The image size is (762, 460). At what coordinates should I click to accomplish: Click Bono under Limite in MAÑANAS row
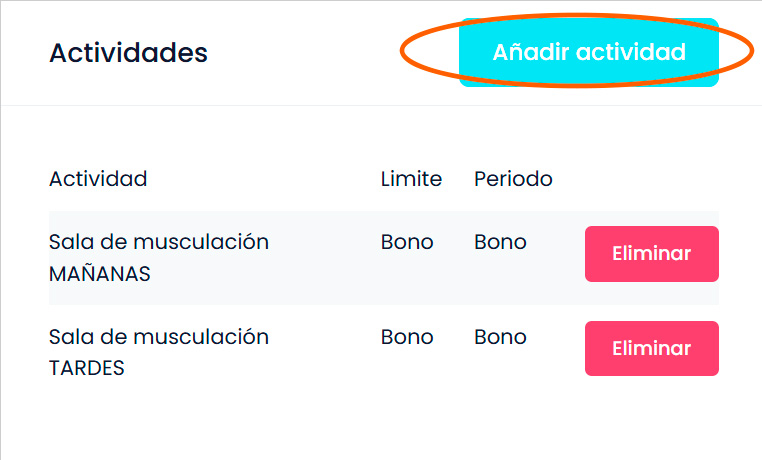407,242
